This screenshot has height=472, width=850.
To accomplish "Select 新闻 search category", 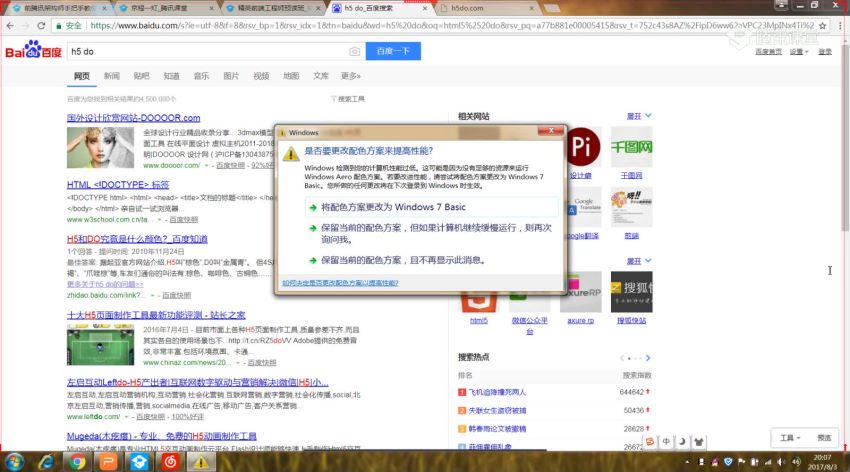I will pos(112,76).
